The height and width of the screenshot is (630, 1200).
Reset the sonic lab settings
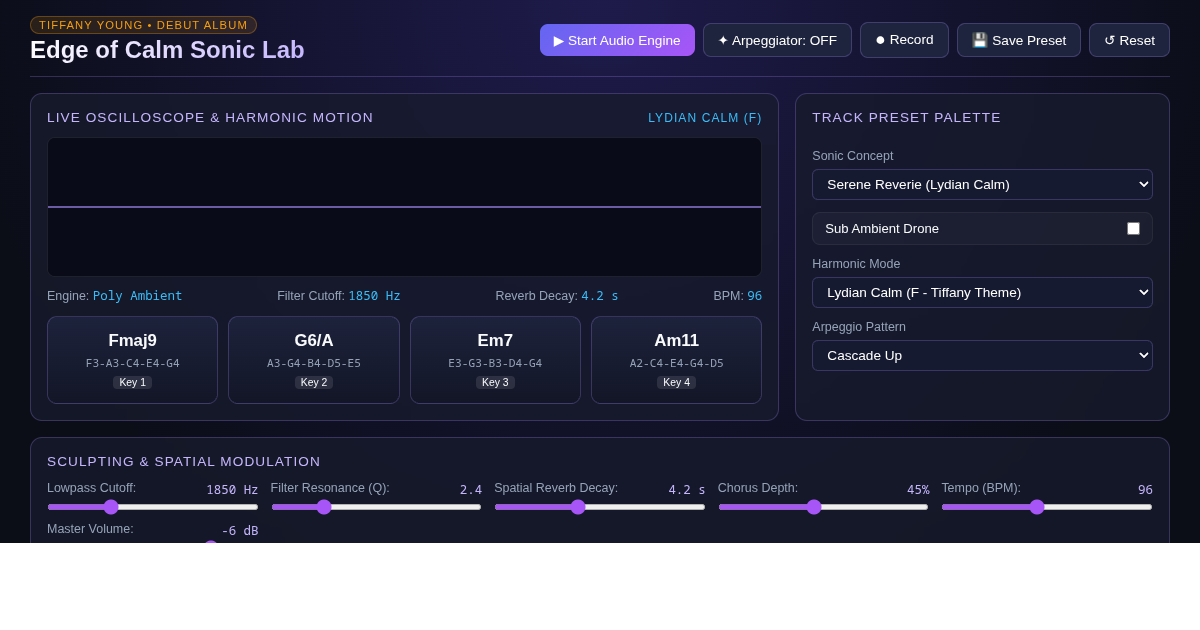[x=1129, y=40]
